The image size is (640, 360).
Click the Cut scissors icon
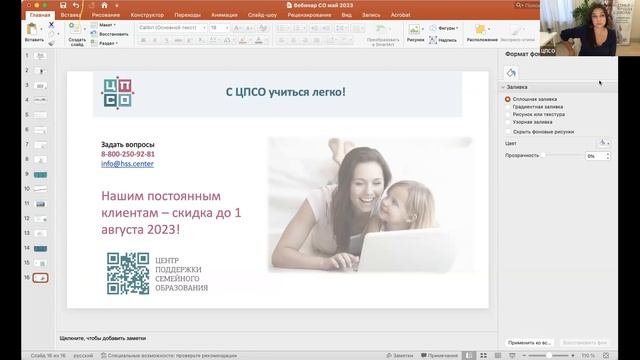(x=51, y=25)
